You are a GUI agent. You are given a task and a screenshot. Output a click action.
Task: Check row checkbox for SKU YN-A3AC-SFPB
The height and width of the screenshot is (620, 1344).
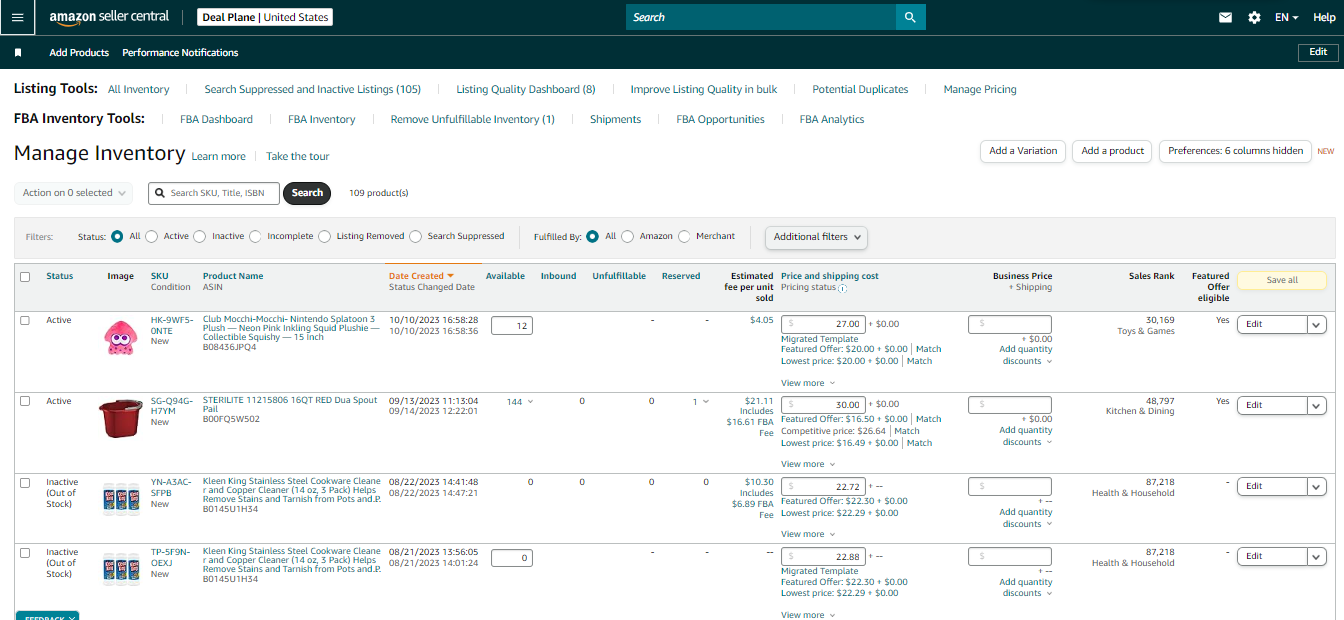pyautogui.click(x=25, y=482)
